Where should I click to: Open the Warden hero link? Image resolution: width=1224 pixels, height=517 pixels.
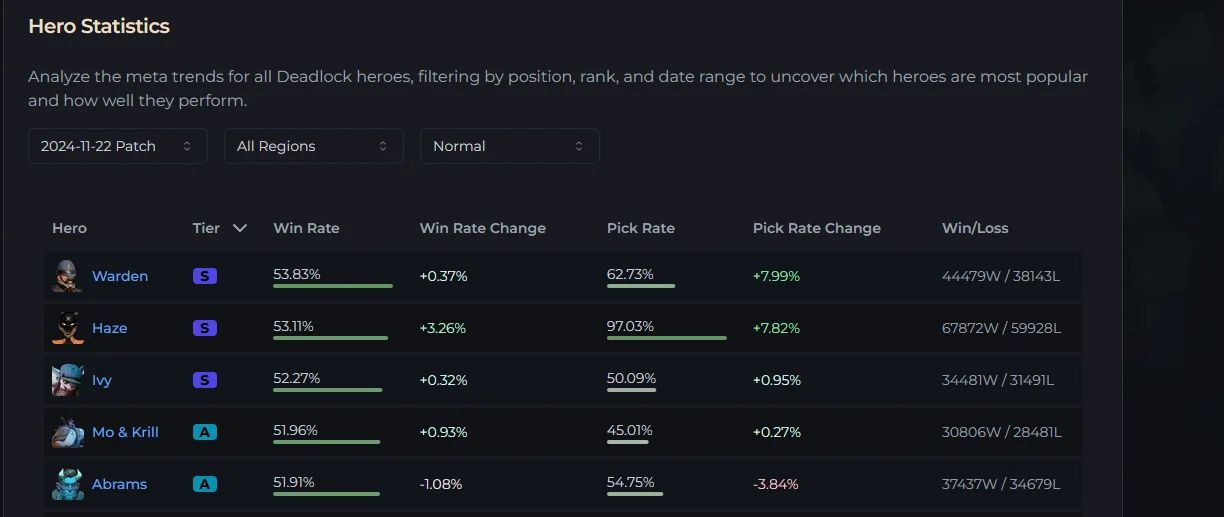120,276
